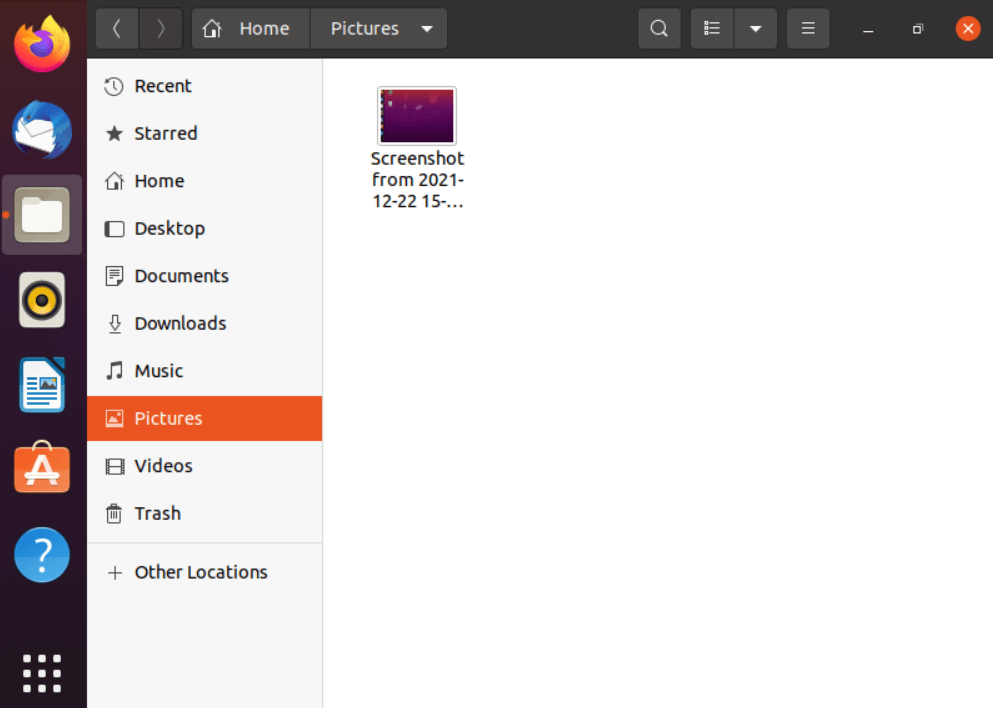The height and width of the screenshot is (708, 993).
Task: Select the Starred files section
Action: [166, 133]
